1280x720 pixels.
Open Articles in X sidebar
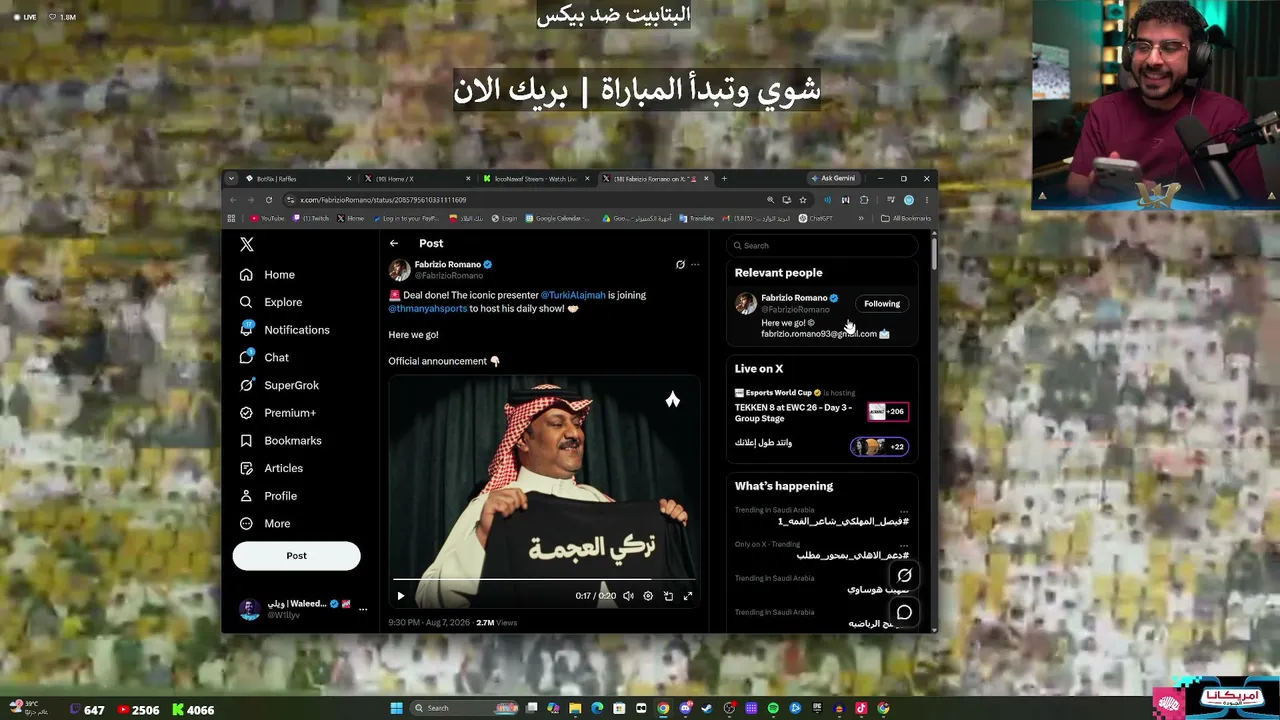tap(272, 468)
